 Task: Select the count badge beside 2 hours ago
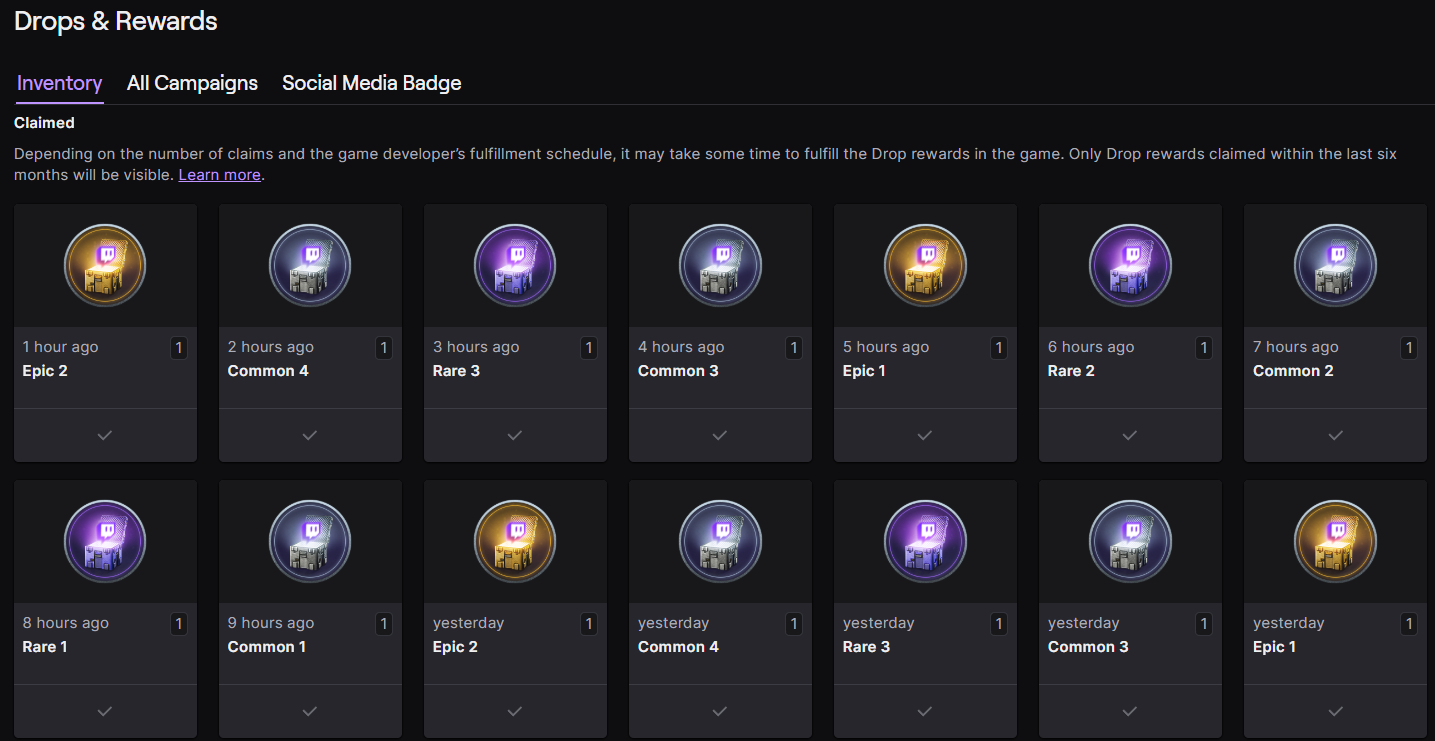pyautogui.click(x=384, y=348)
